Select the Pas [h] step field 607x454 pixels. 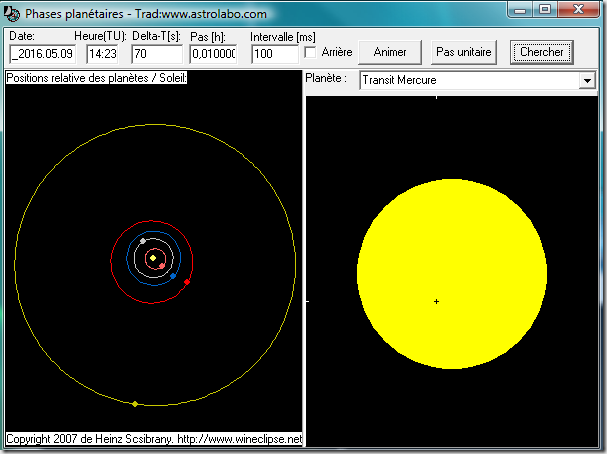click(213, 54)
